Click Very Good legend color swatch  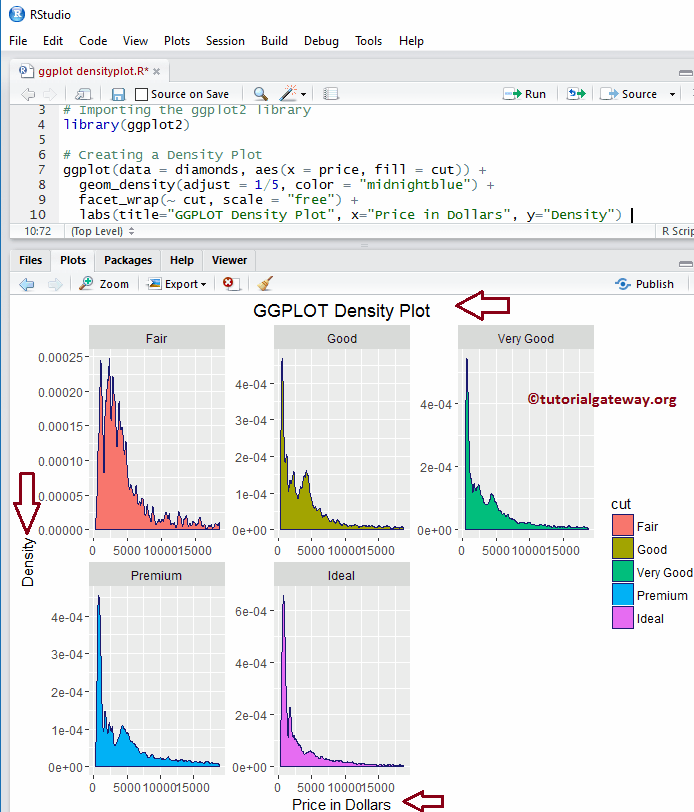[623, 571]
